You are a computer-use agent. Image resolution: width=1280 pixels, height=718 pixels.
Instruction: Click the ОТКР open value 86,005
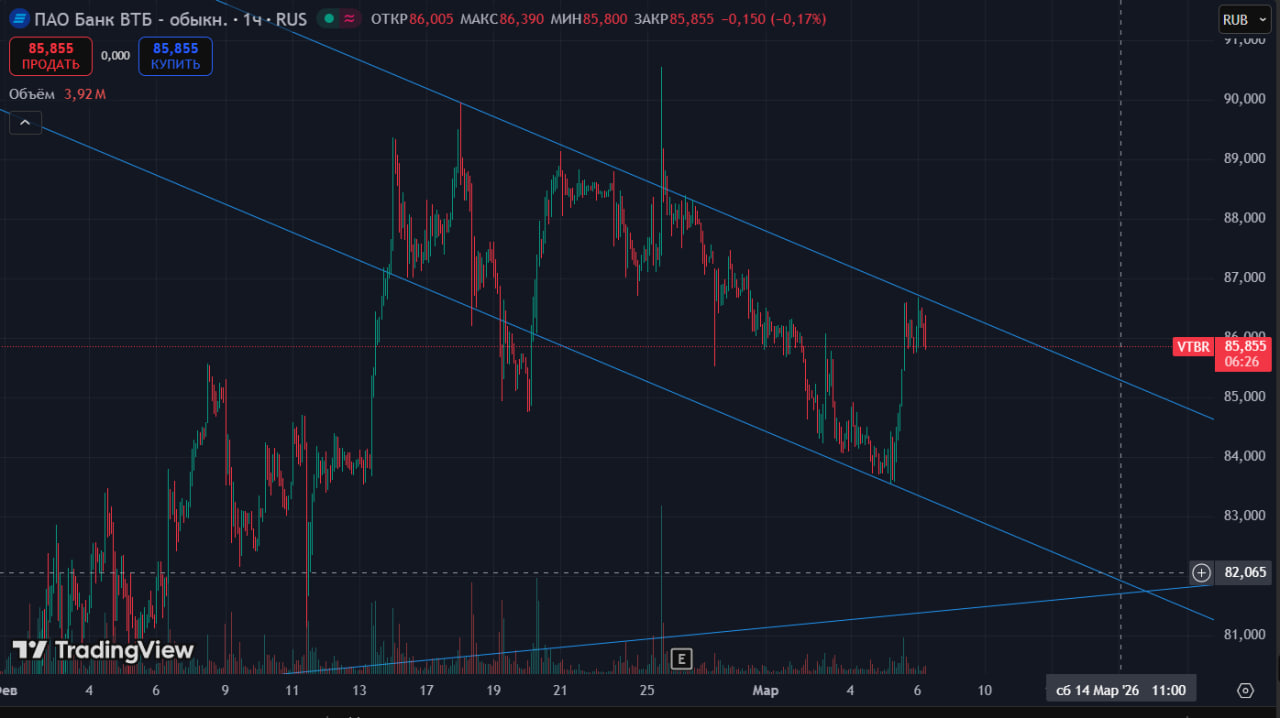[x=431, y=19]
